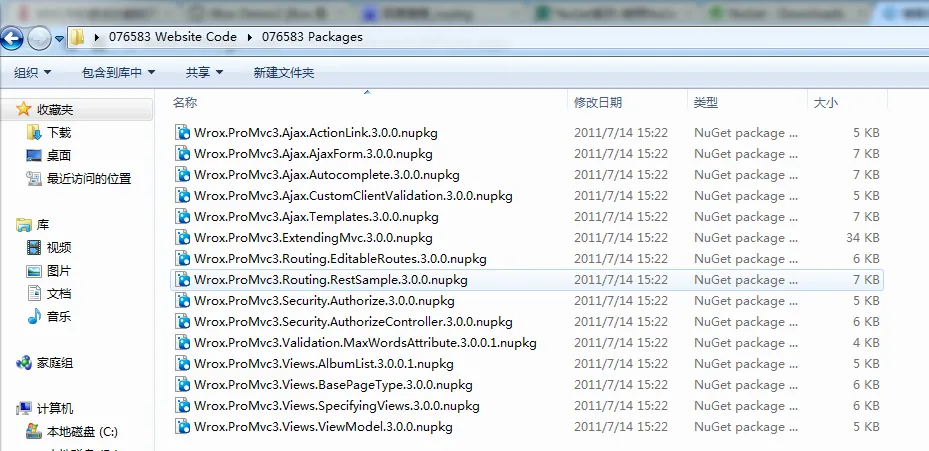Open the 组织 dropdown menu
929x451 pixels.
pos(33,72)
